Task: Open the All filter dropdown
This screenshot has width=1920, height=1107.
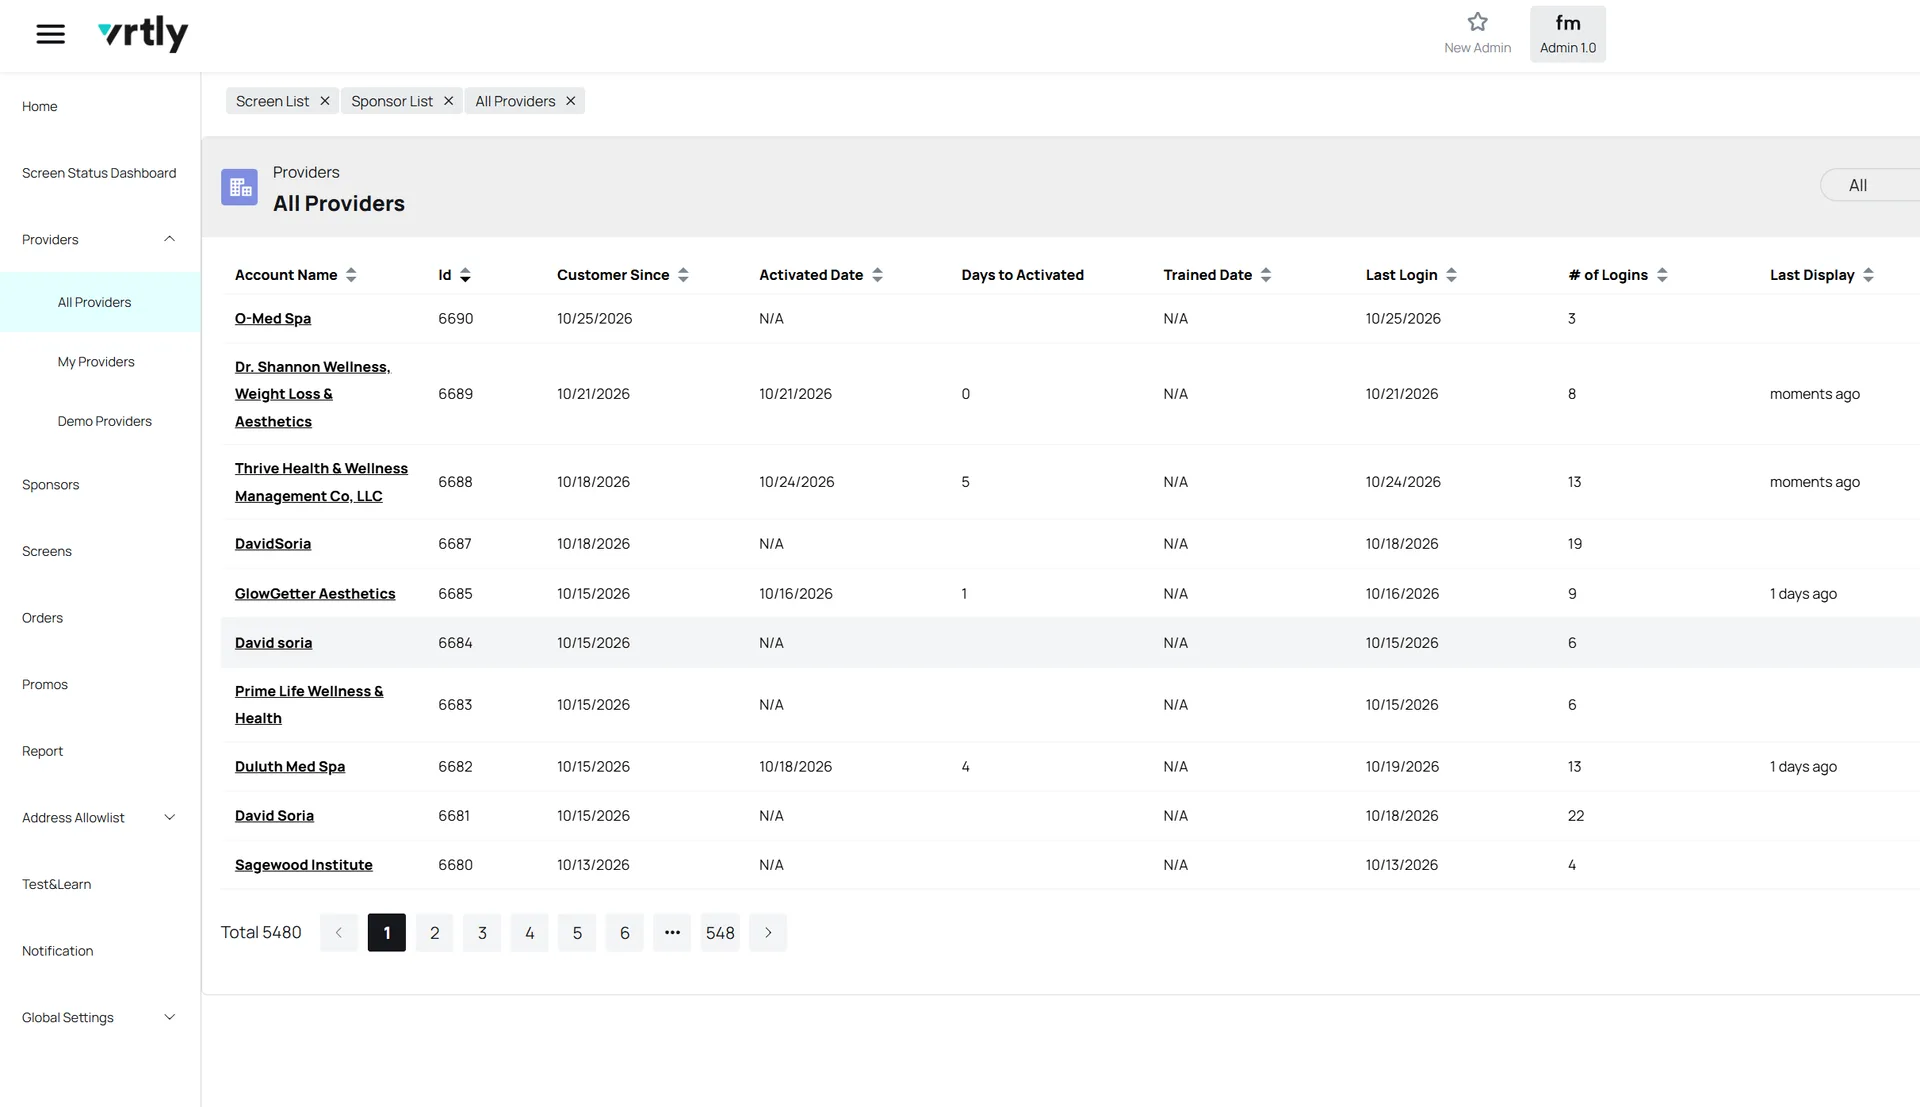Action: pos(1869,185)
